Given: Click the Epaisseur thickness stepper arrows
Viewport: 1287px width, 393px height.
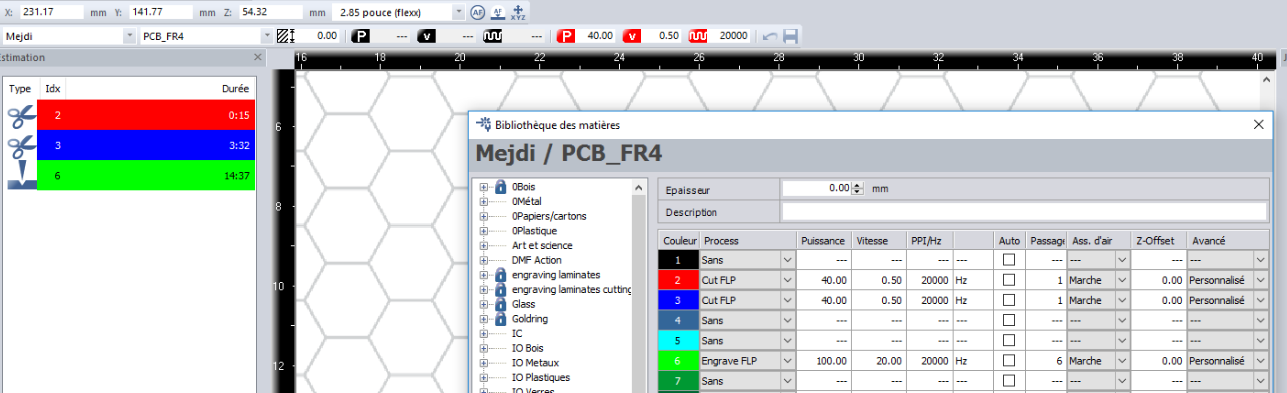Looking at the screenshot, I should (x=858, y=188).
